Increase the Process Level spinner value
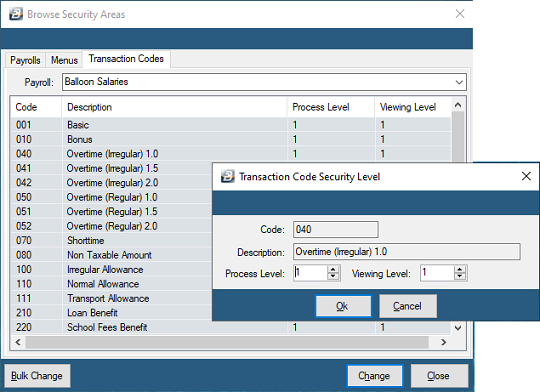This screenshot has height=392, width=540. coord(333,269)
